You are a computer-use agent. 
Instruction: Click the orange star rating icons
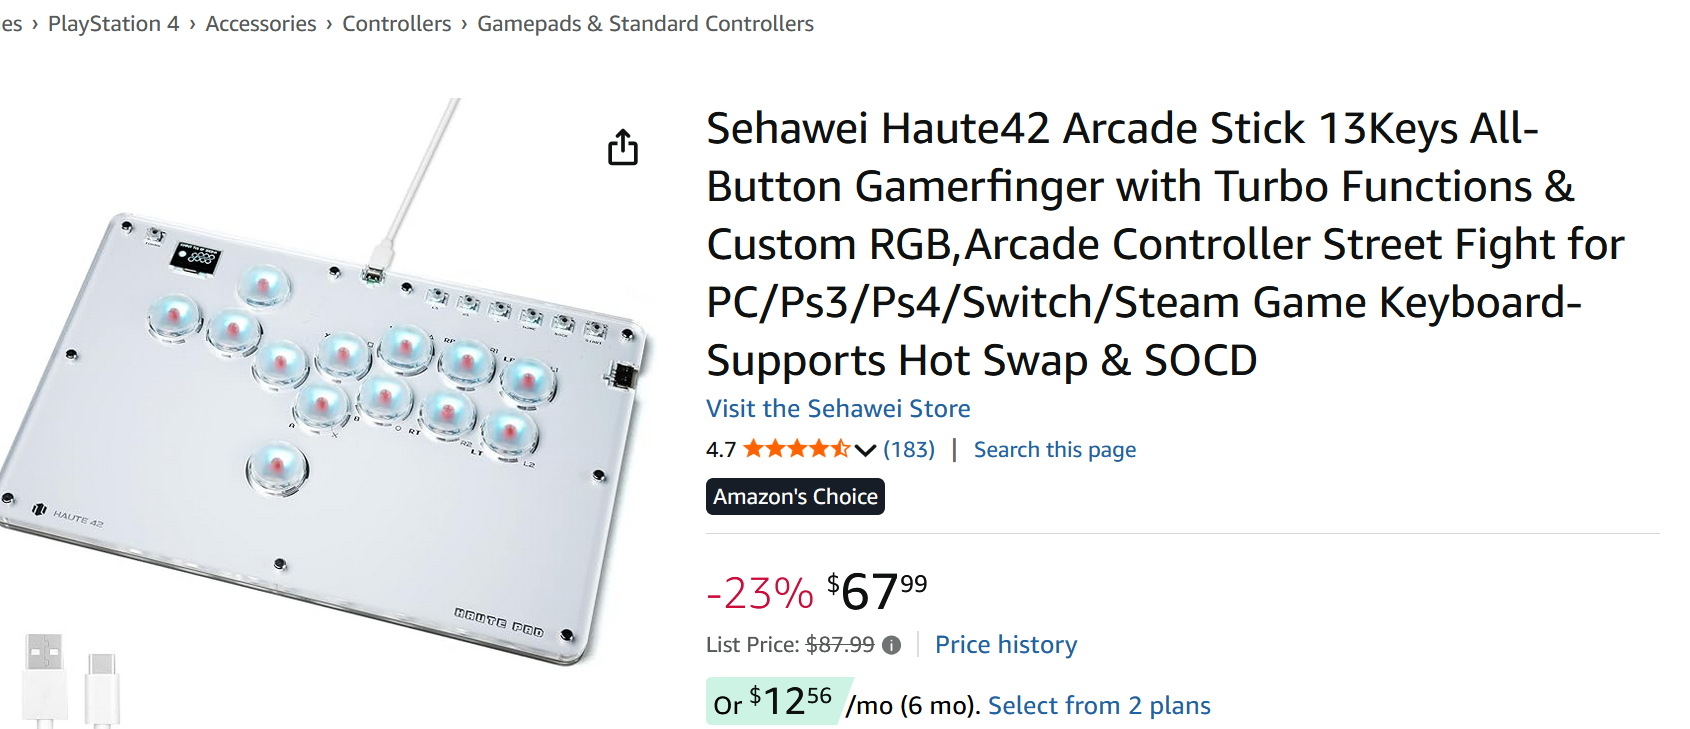(796, 449)
